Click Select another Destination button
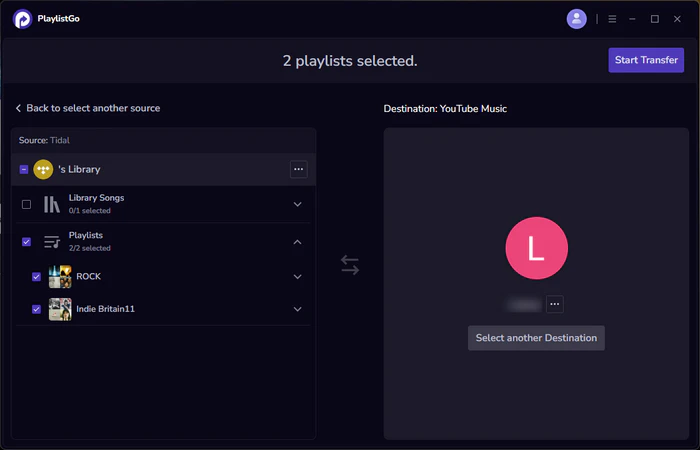Screen dimensions: 700x450 (536, 338)
